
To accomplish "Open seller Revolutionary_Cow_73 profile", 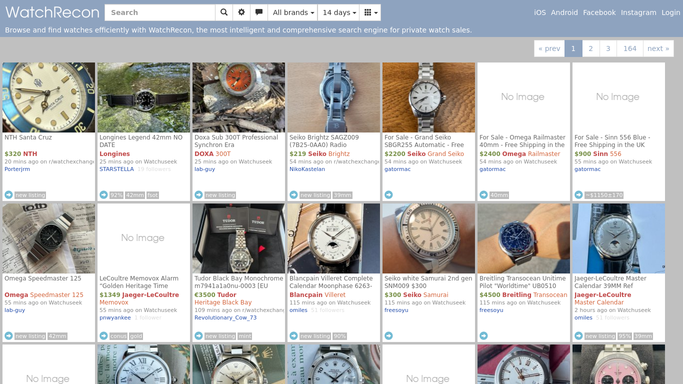I will [225, 317].
